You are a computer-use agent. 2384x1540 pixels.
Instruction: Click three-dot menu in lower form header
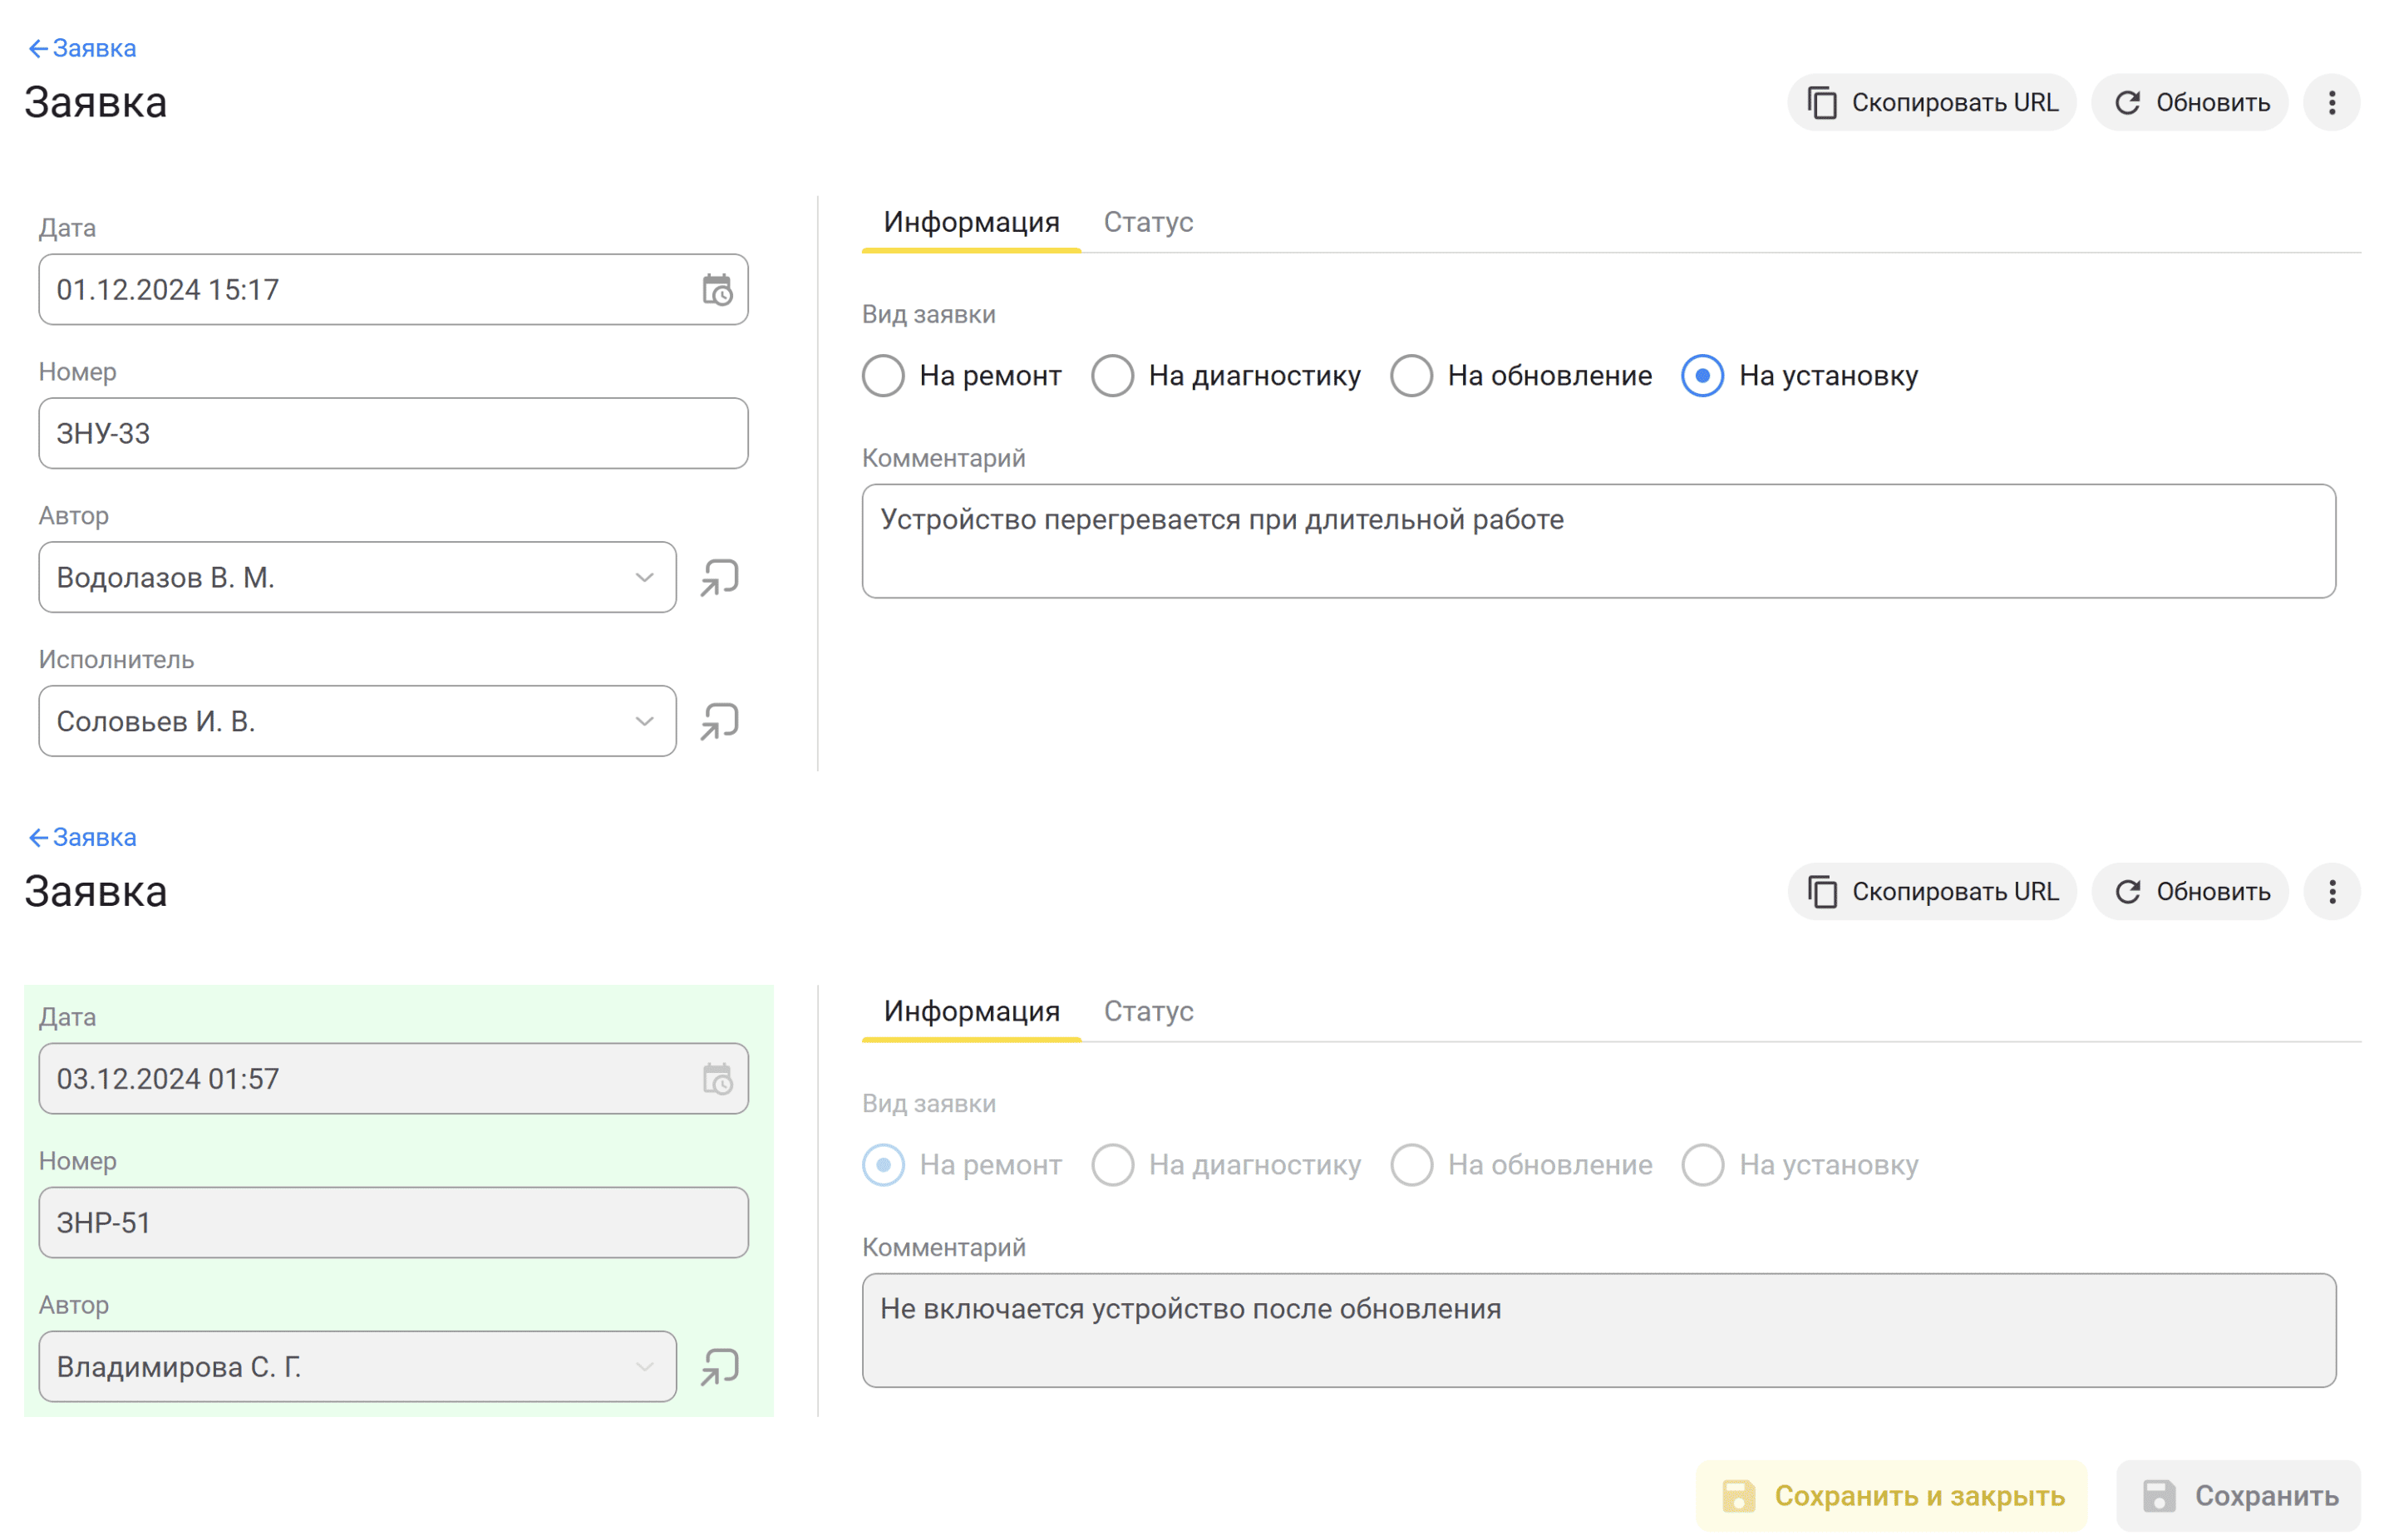pyautogui.click(x=2331, y=892)
